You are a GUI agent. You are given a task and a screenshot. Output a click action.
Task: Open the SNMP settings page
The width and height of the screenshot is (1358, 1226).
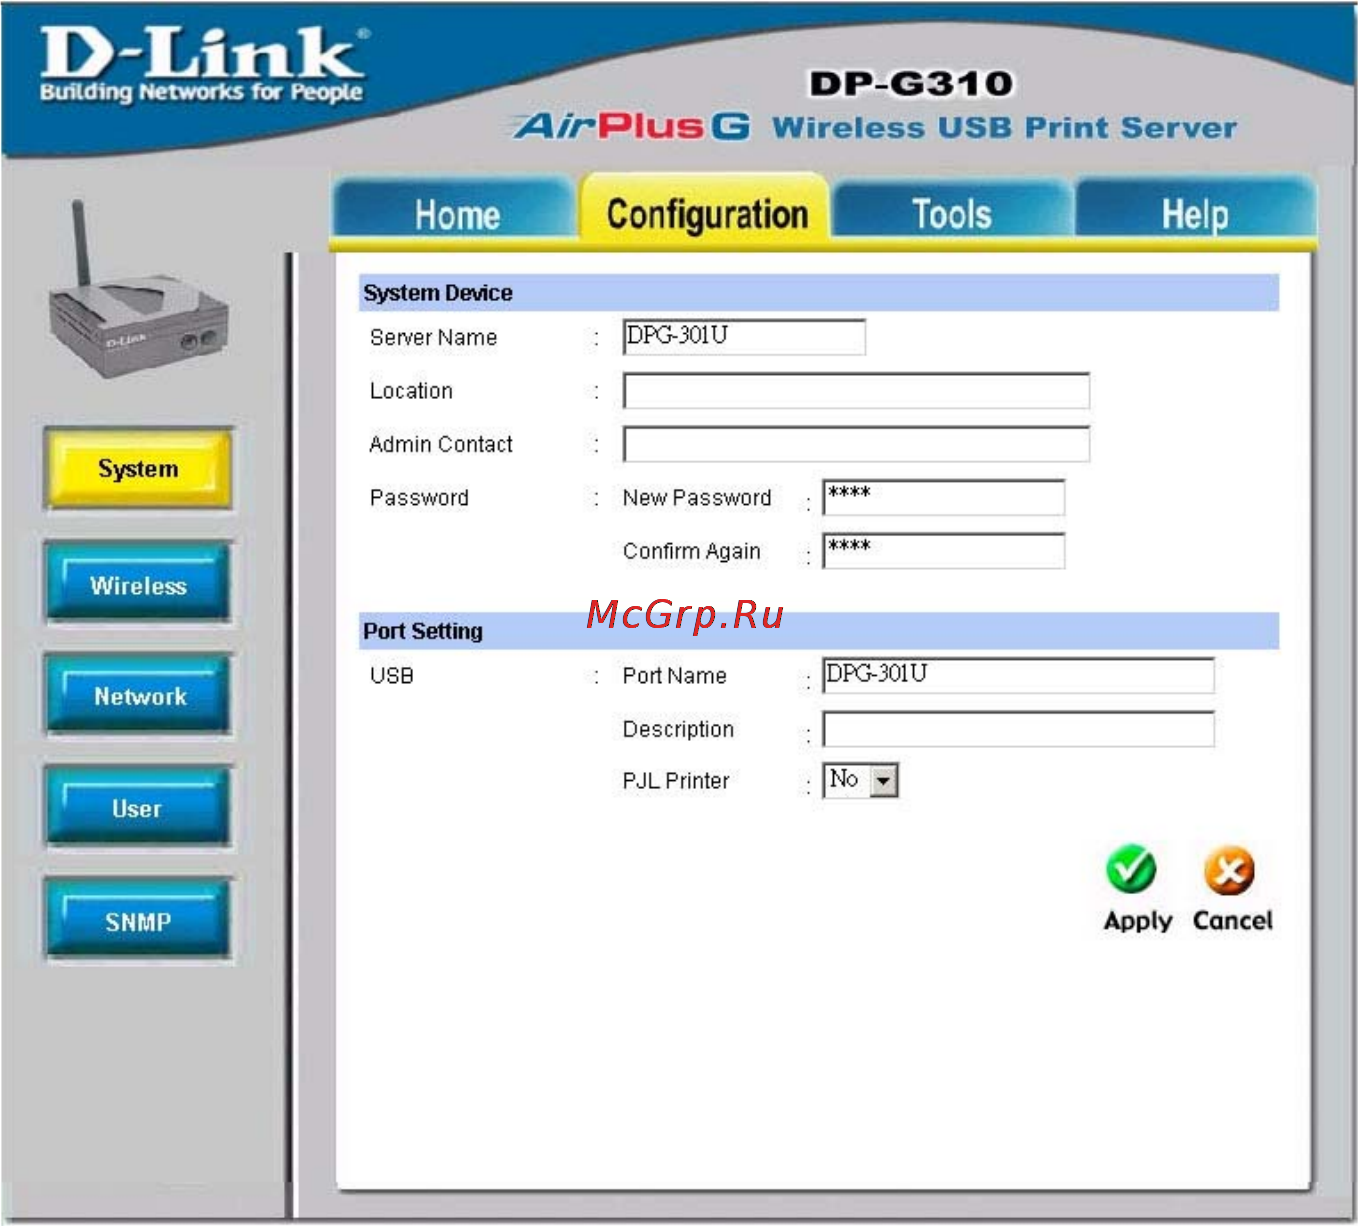[x=138, y=921]
